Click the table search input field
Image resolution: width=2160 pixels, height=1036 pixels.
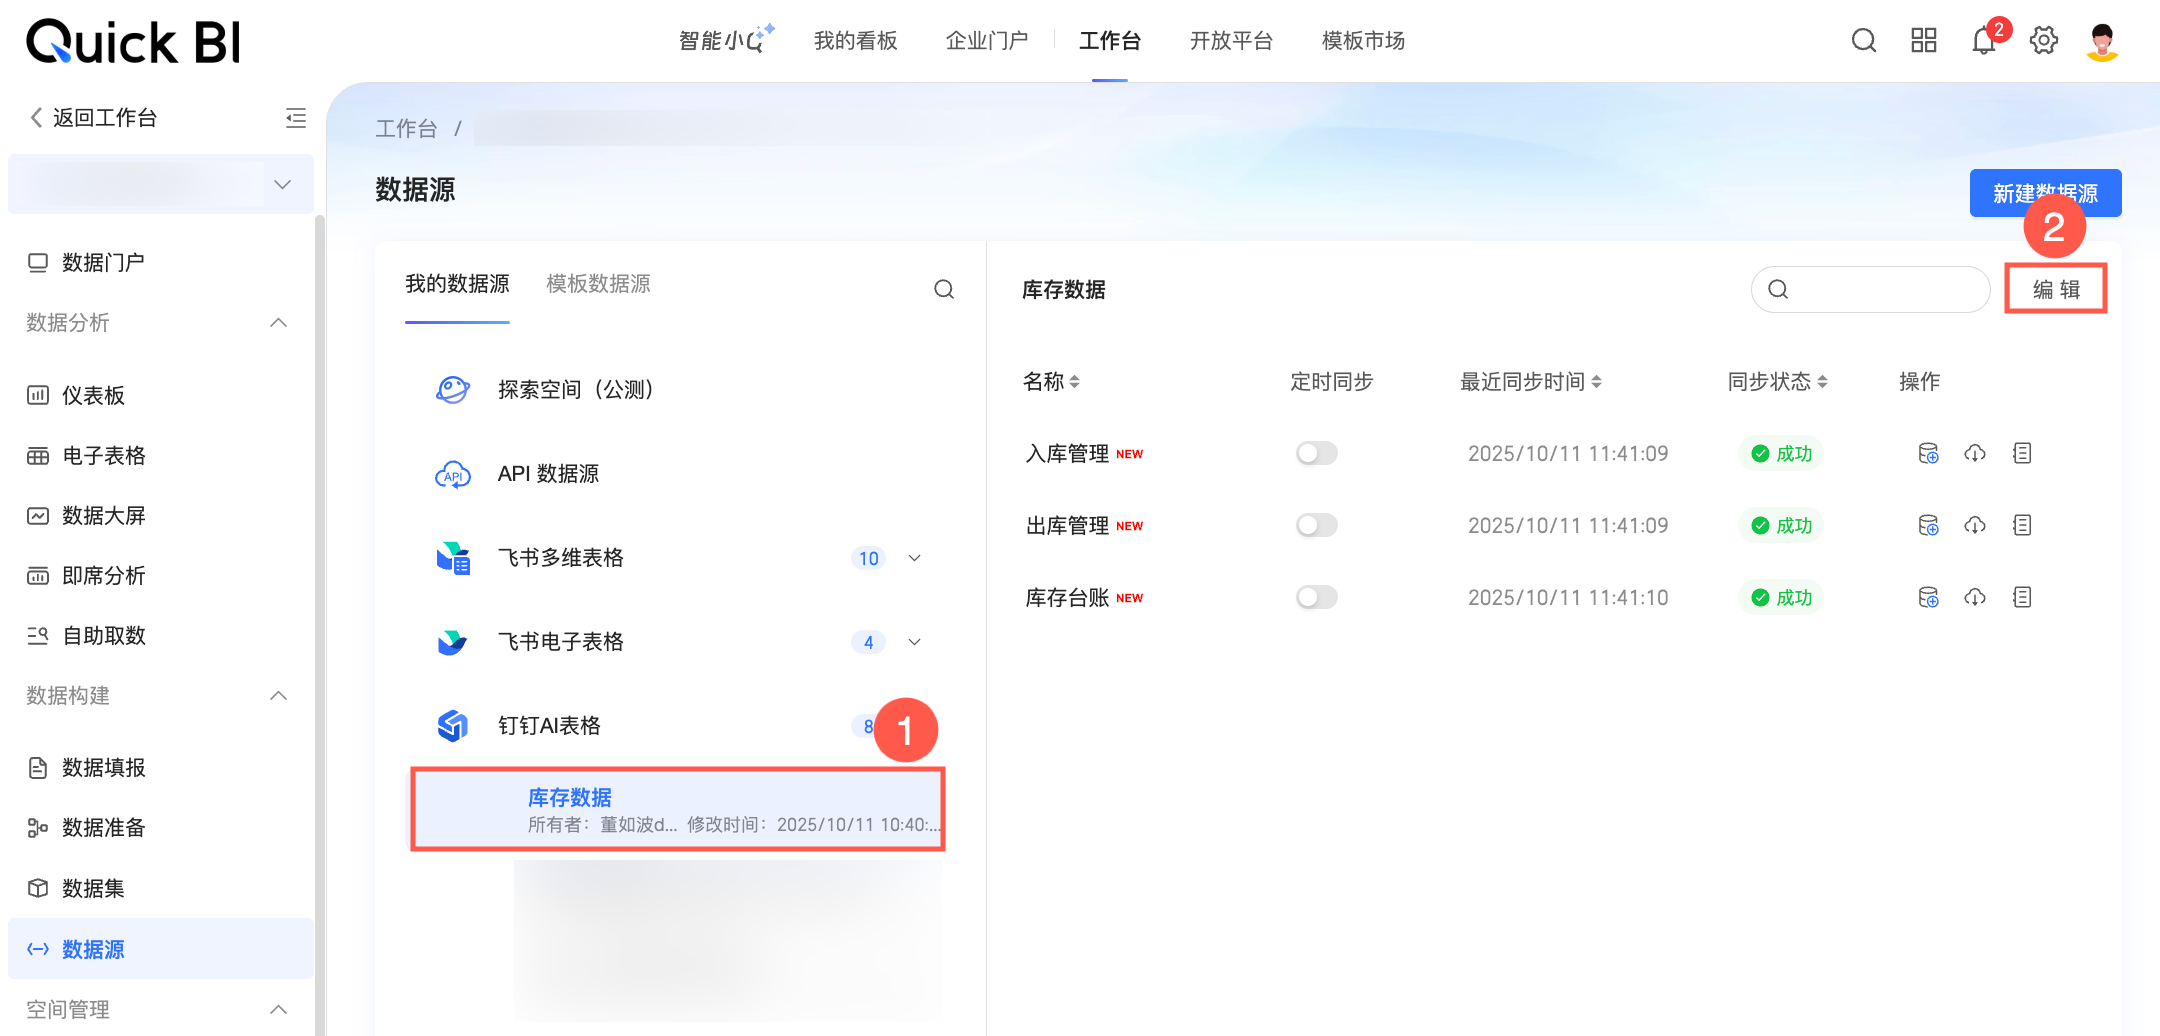click(x=1870, y=289)
